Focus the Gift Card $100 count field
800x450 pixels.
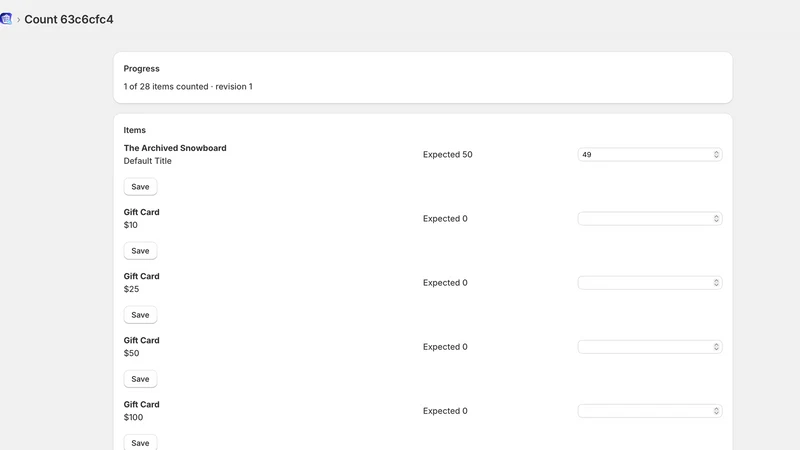[649, 411]
